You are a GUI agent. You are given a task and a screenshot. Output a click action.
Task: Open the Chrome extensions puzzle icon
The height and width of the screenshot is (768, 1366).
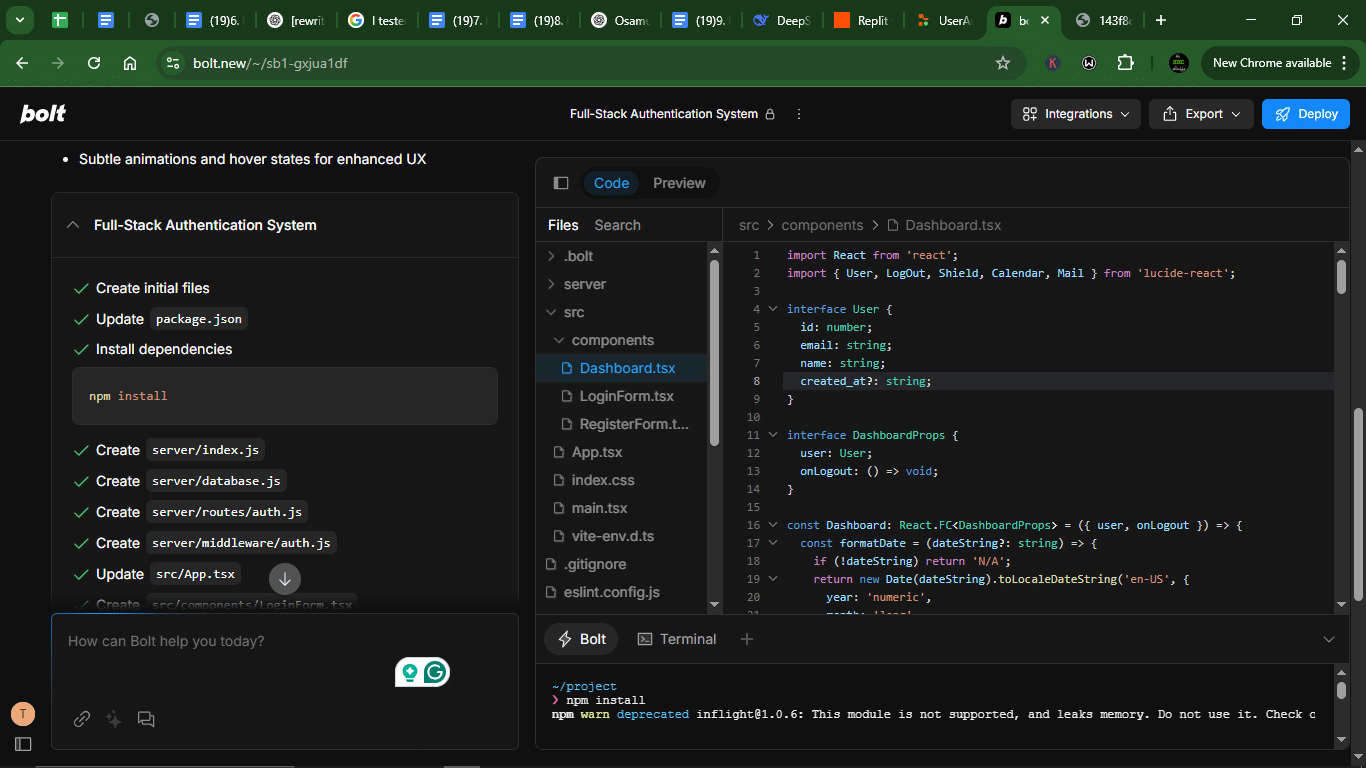tap(1126, 63)
